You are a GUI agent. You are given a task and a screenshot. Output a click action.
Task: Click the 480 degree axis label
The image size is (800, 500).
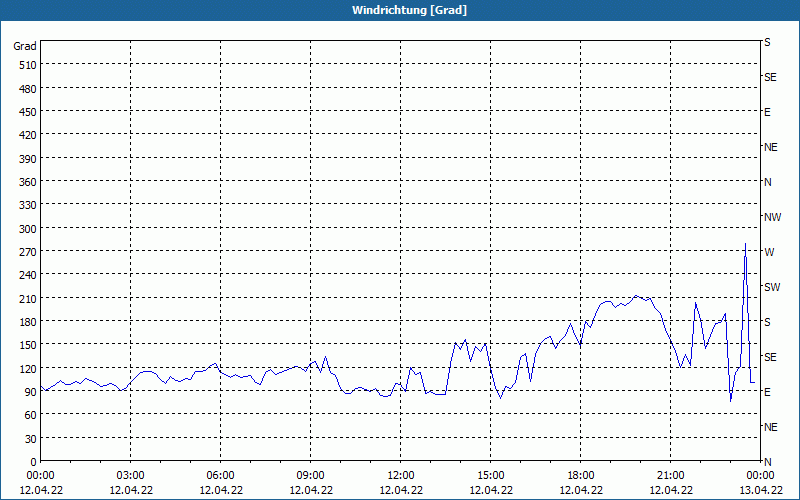coord(28,89)
